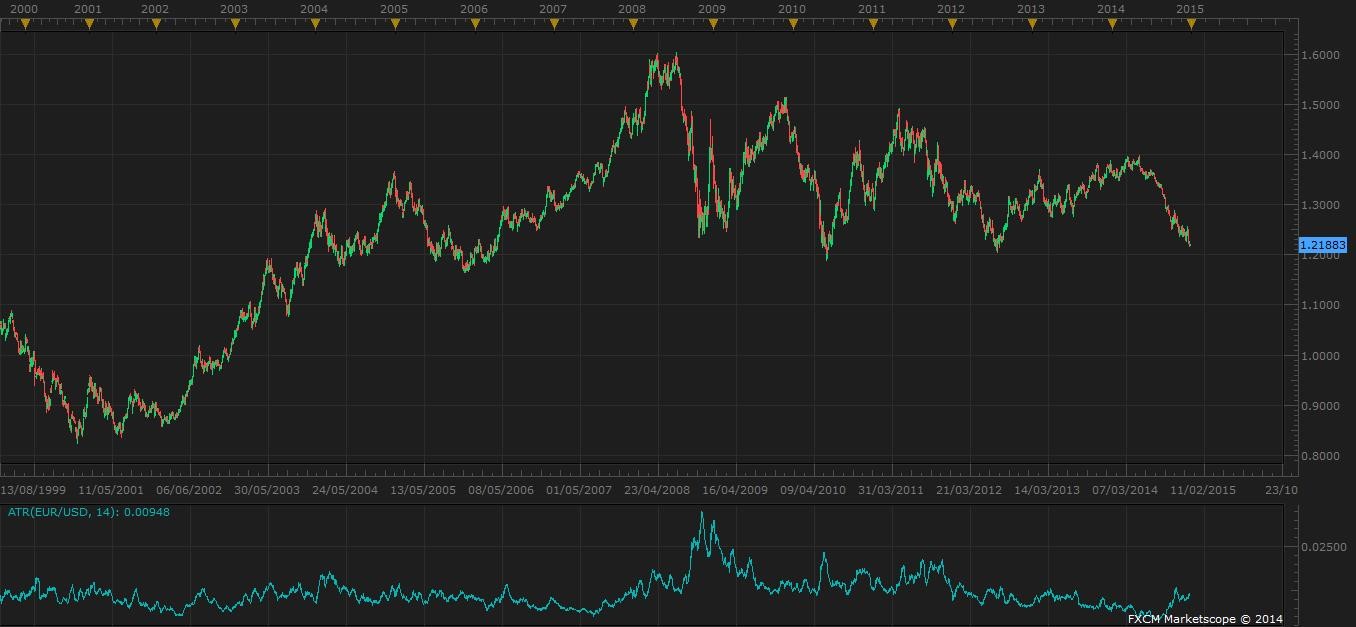
Task: Click the 1.6000 price level label
Action: click(1320, 55)
